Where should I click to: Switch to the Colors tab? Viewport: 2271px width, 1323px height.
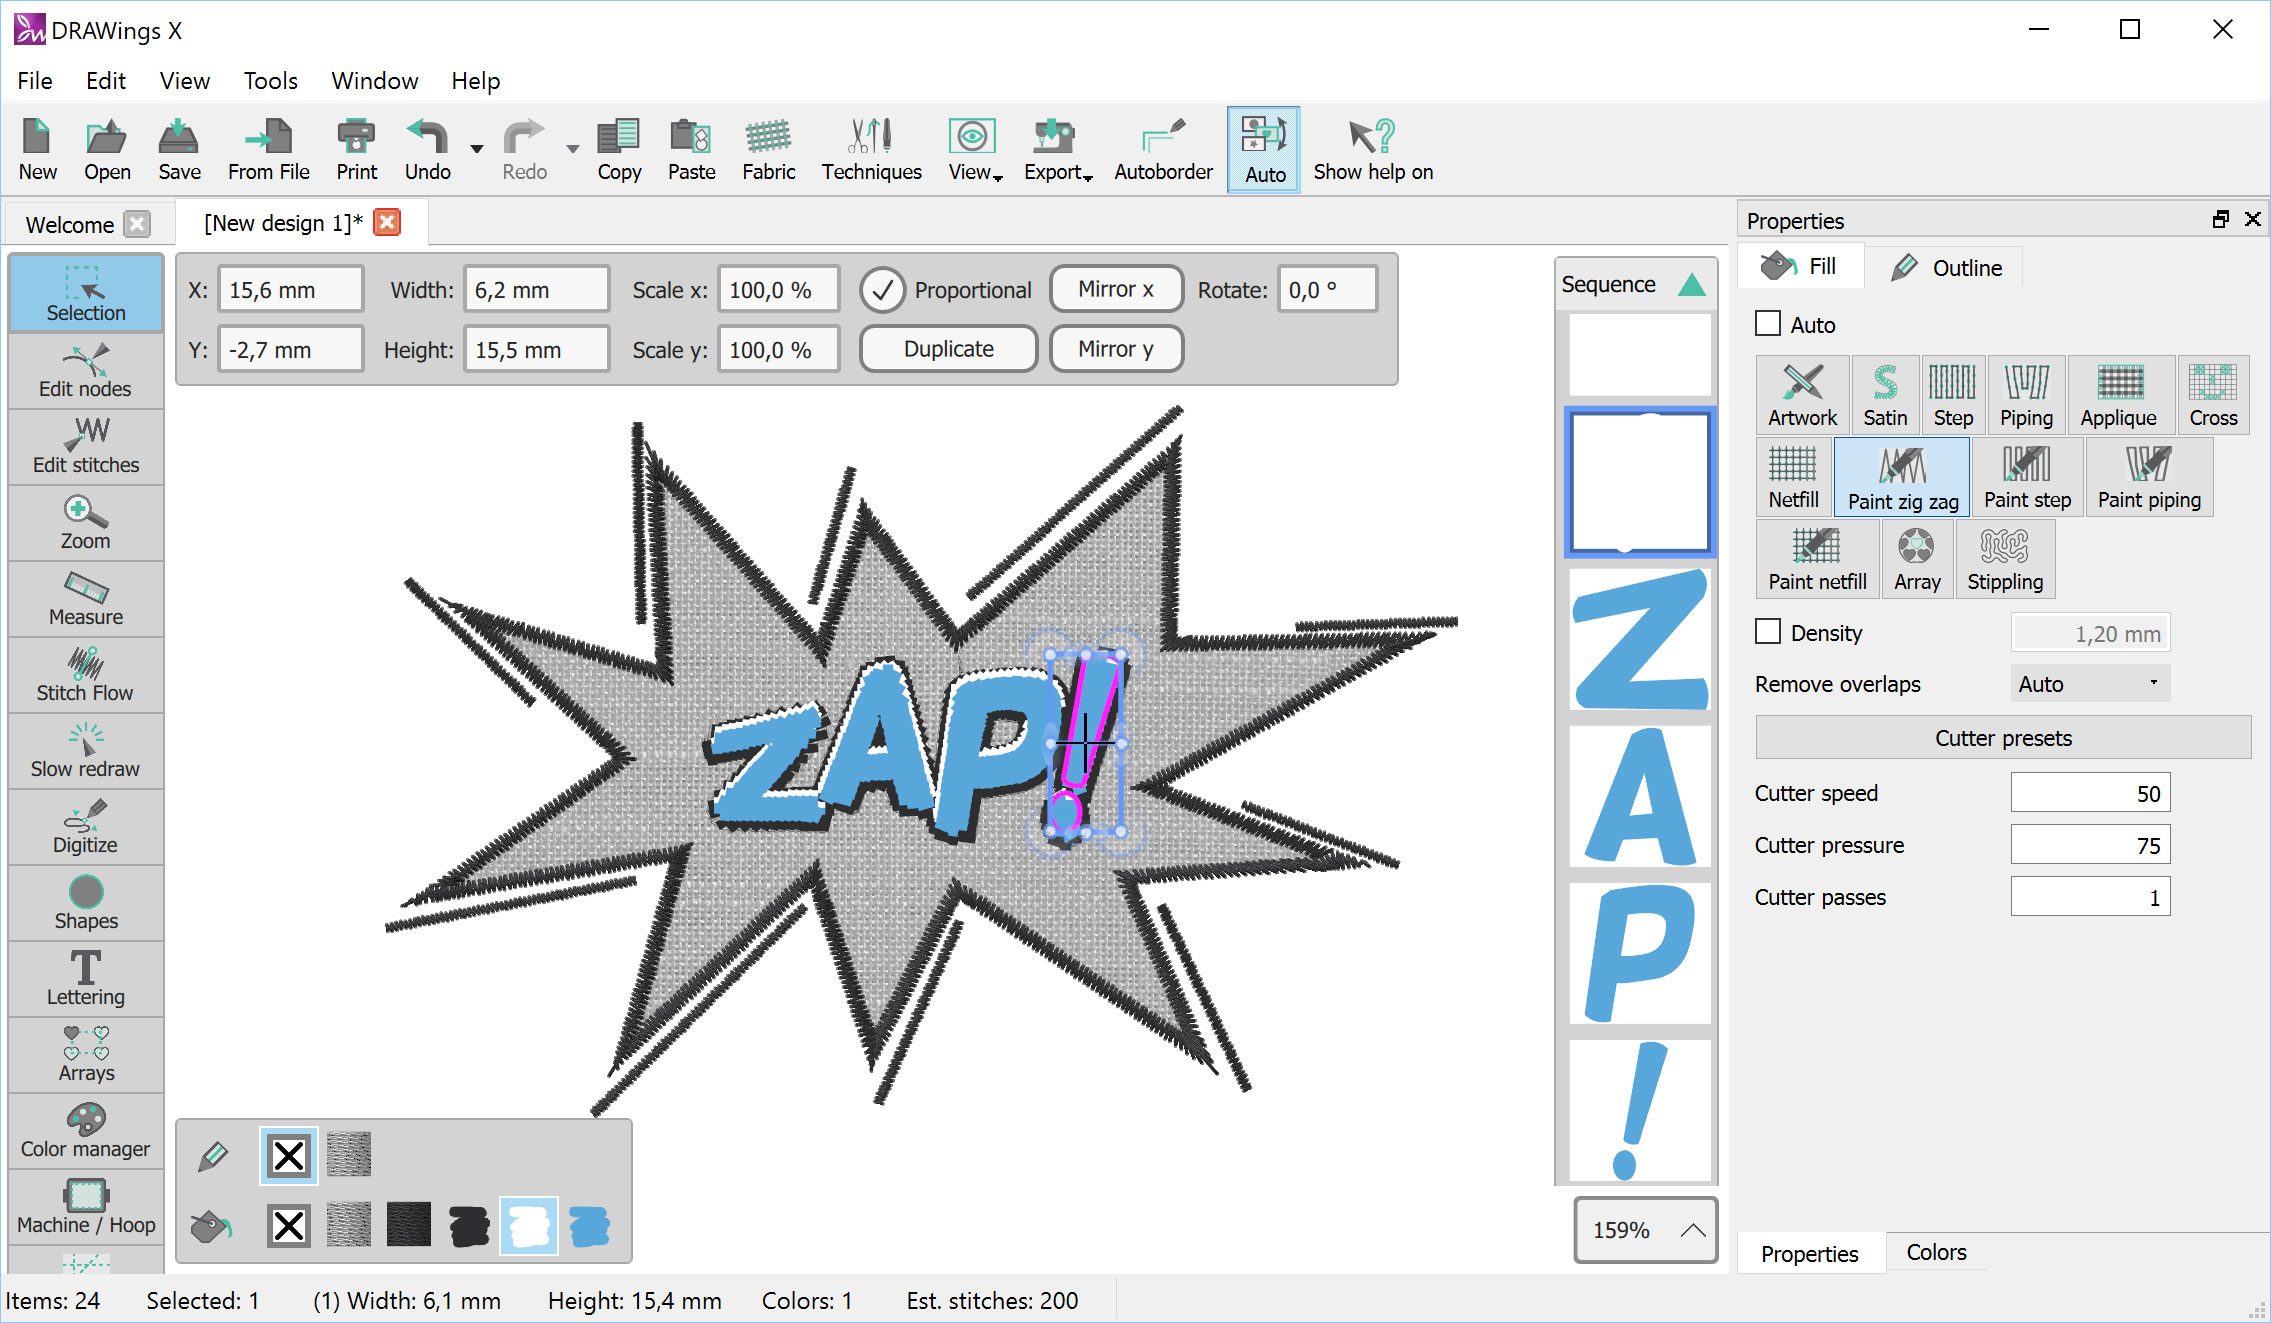tap(1936, 1253)
